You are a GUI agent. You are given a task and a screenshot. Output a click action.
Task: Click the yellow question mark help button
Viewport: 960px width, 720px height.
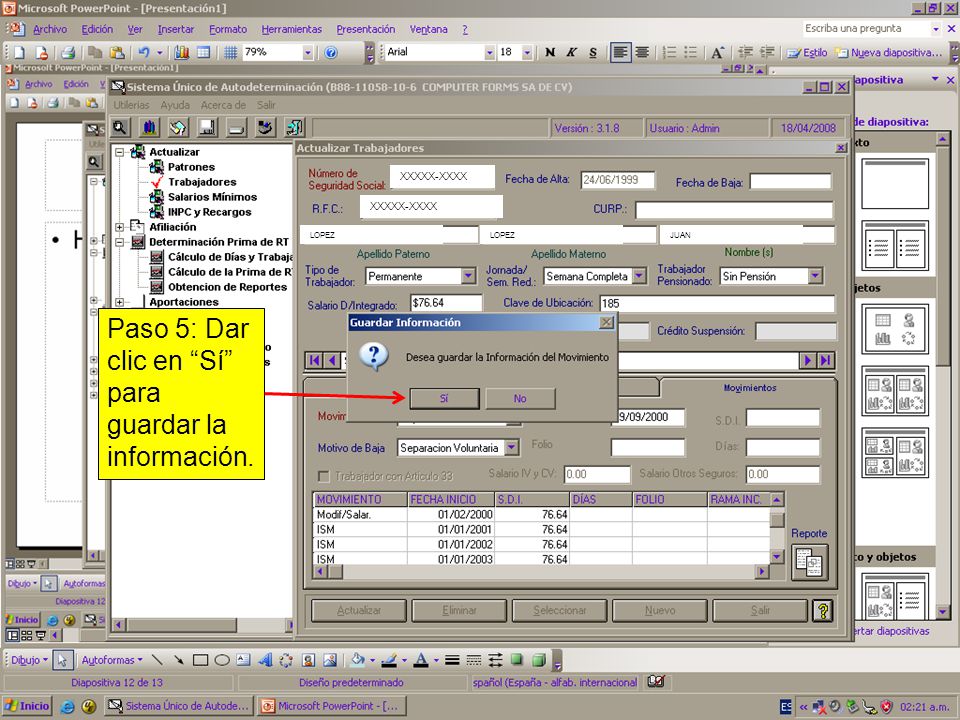(x=823, y=610)
